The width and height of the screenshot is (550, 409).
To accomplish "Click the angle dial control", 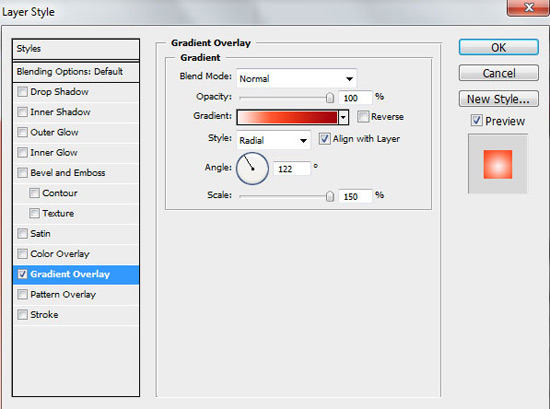I will click(x=253, y=168).
